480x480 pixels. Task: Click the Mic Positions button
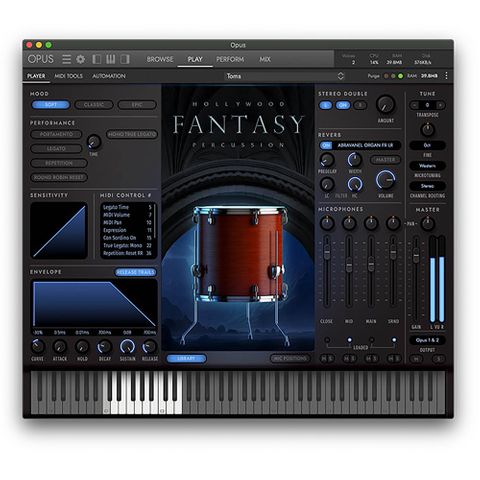(290, 358)
